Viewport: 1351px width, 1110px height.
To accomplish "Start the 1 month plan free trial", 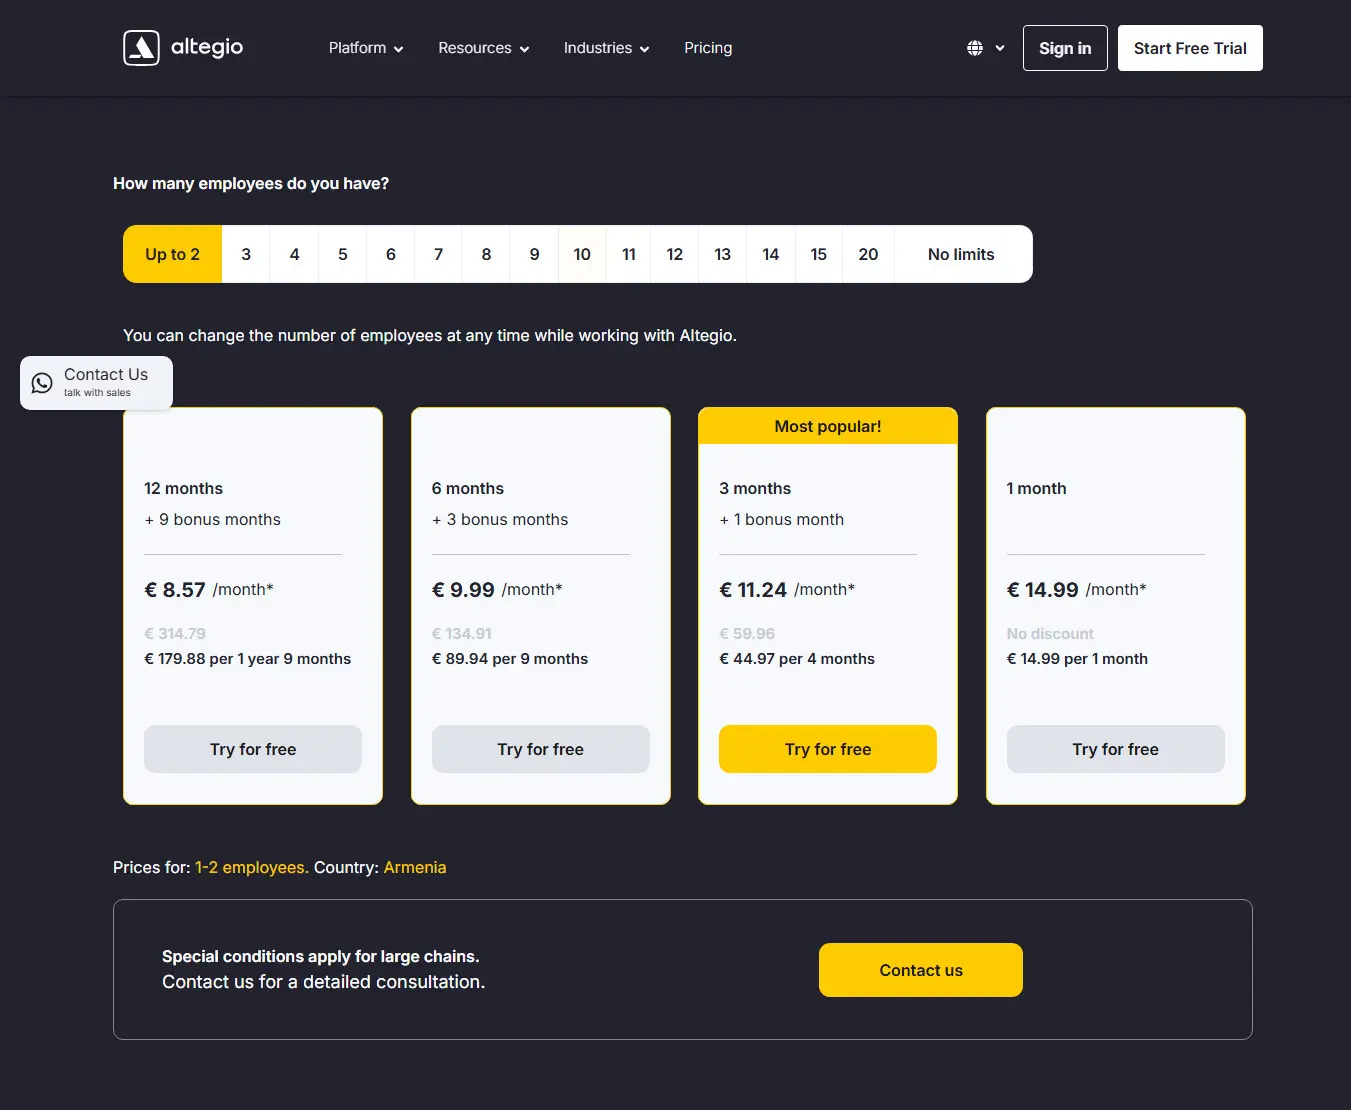I will coord(1115,749).
